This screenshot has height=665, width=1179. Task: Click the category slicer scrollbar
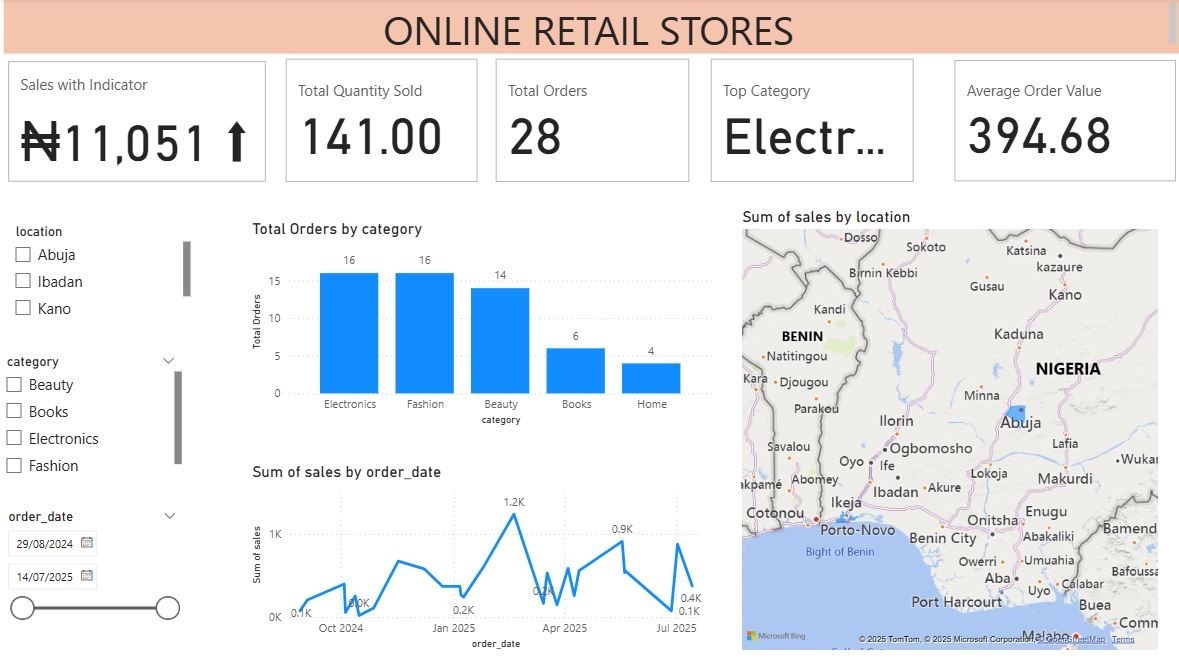pyautogui.click(x=178, y=418)
